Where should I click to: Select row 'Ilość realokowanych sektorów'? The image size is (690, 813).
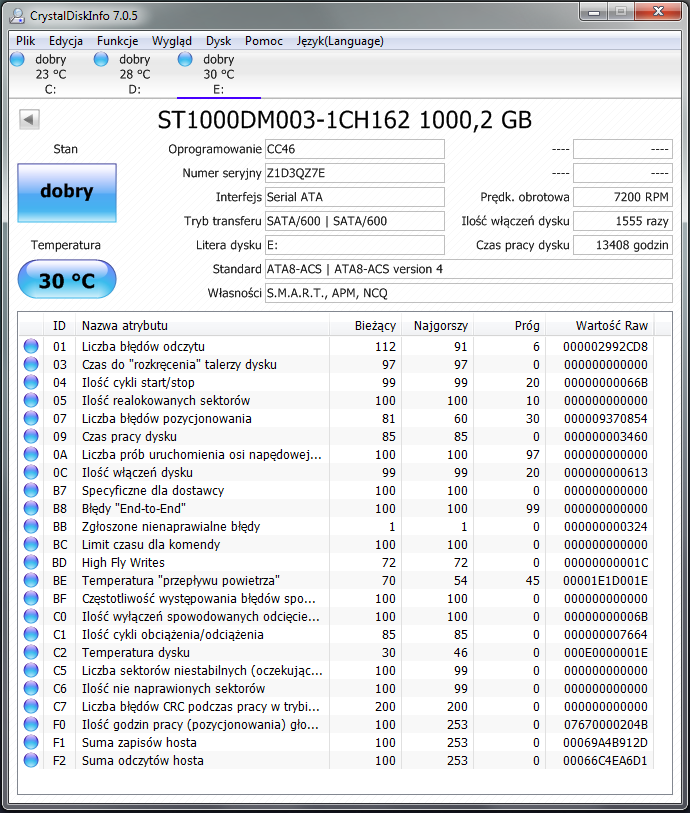[x=336, y=400]
